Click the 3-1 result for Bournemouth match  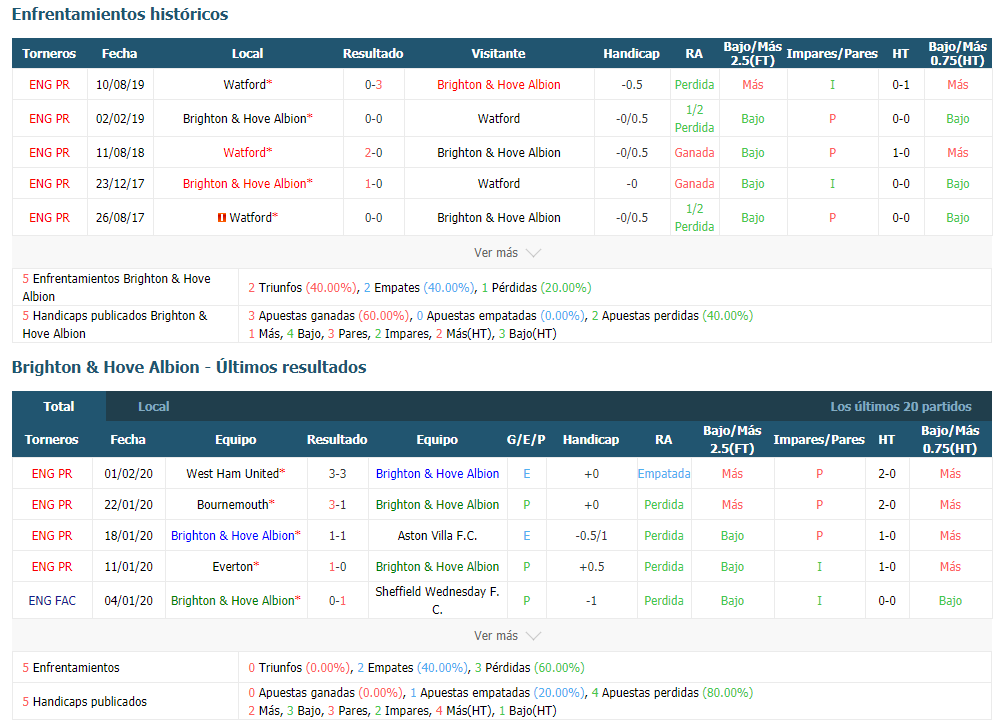[337, 504]
